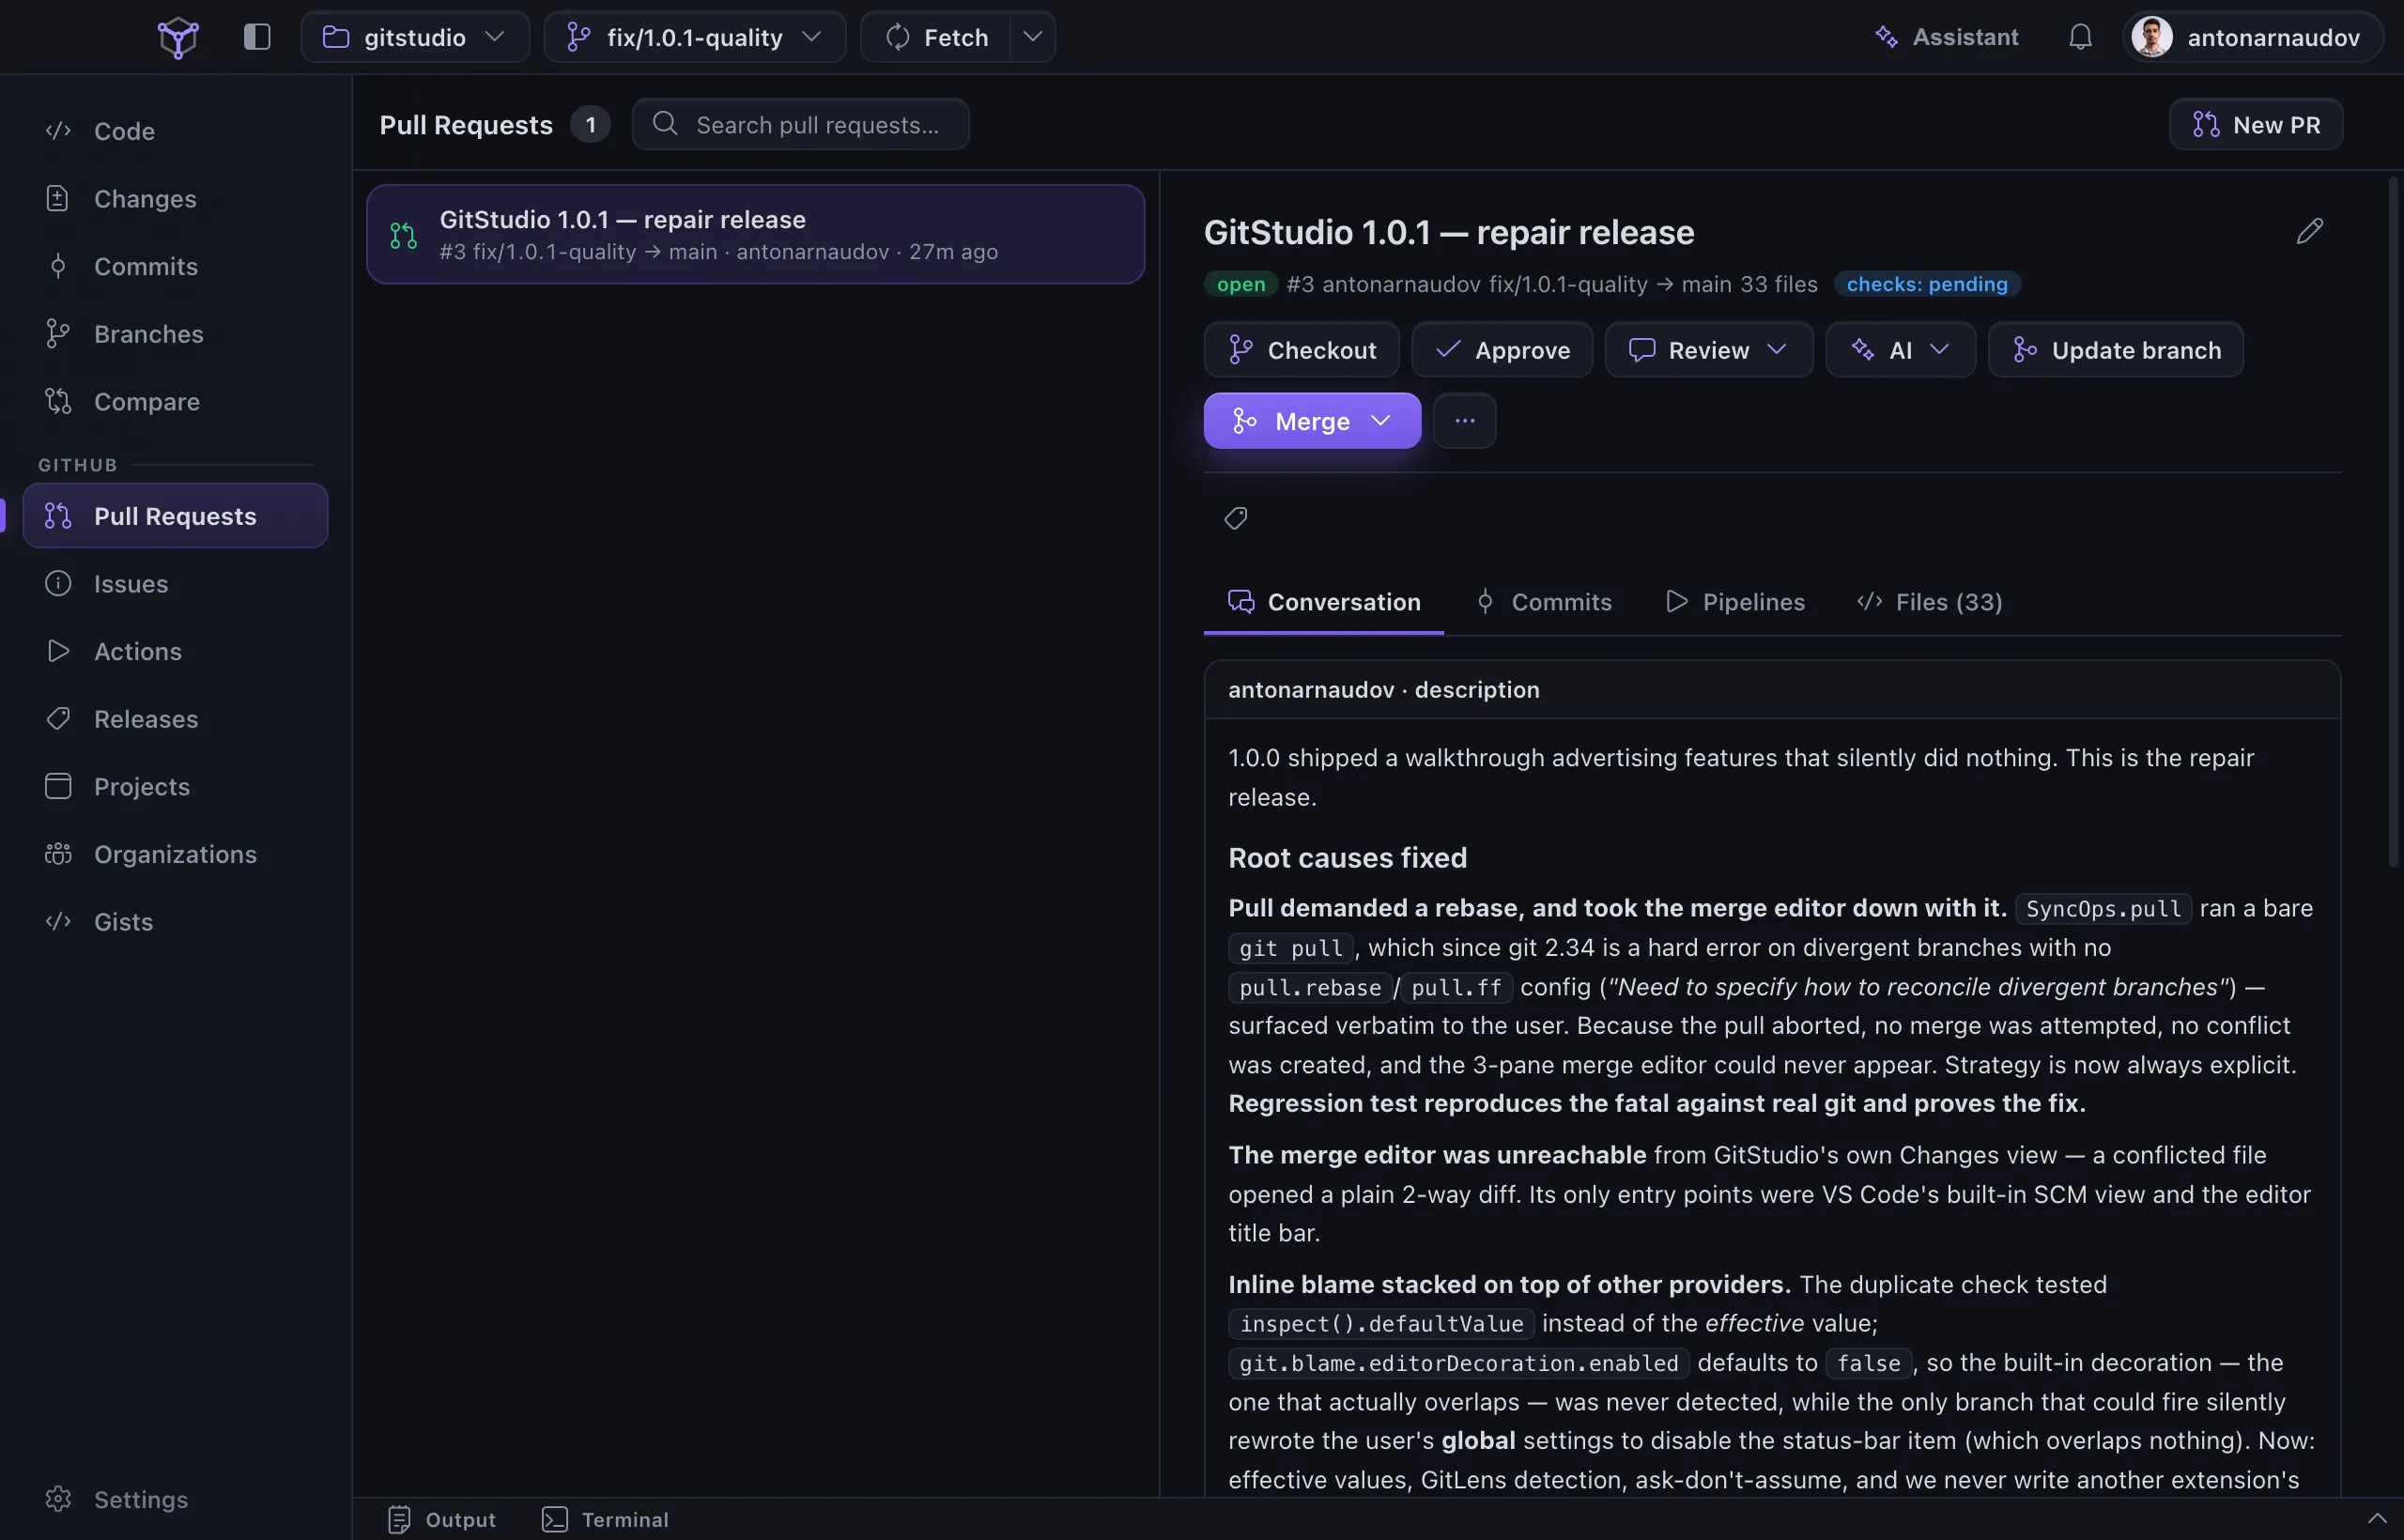Focus the Search pull requests field
This screenshot has width=2404, height=1540.
801,124
